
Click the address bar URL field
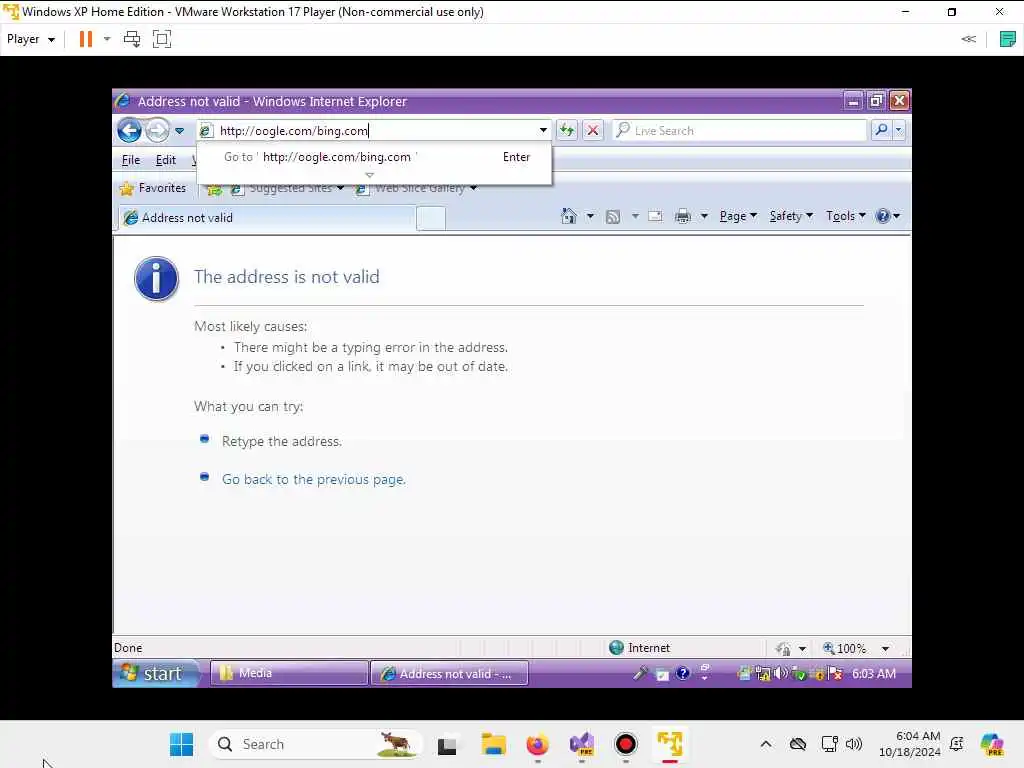[x=373, y=131]
